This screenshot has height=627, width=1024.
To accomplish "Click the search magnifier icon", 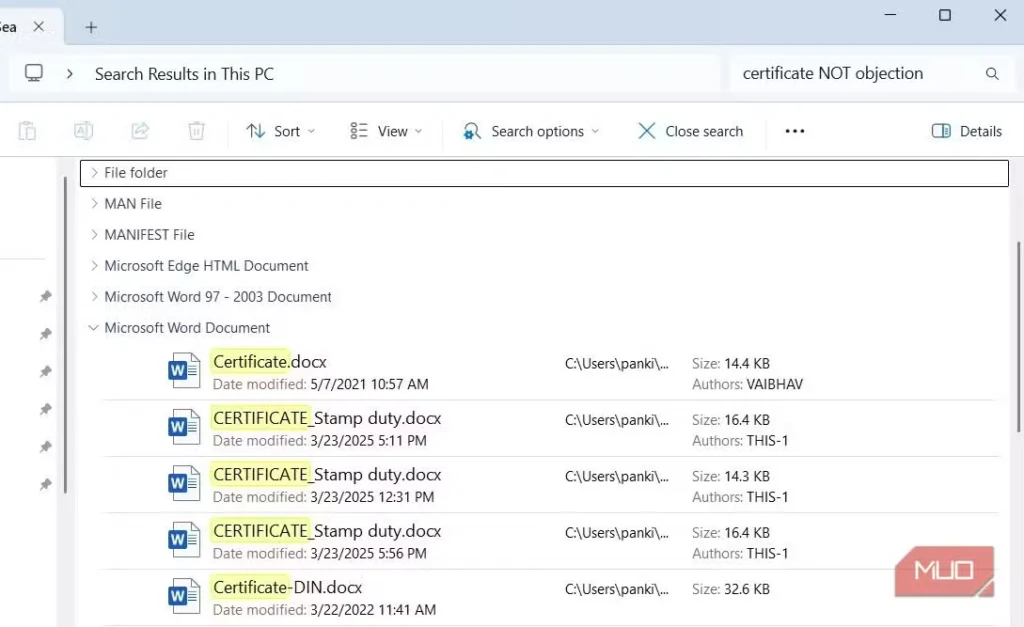I will click(x=992, y=74).
